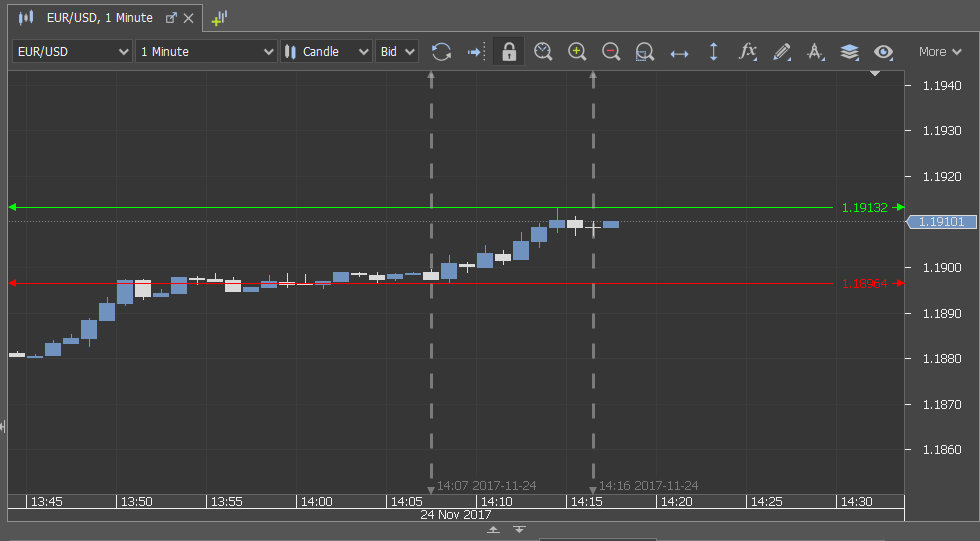Open the EUR/USD instrument dropdown
Viewport: 980px width, 541px height.
click(72, 51)
